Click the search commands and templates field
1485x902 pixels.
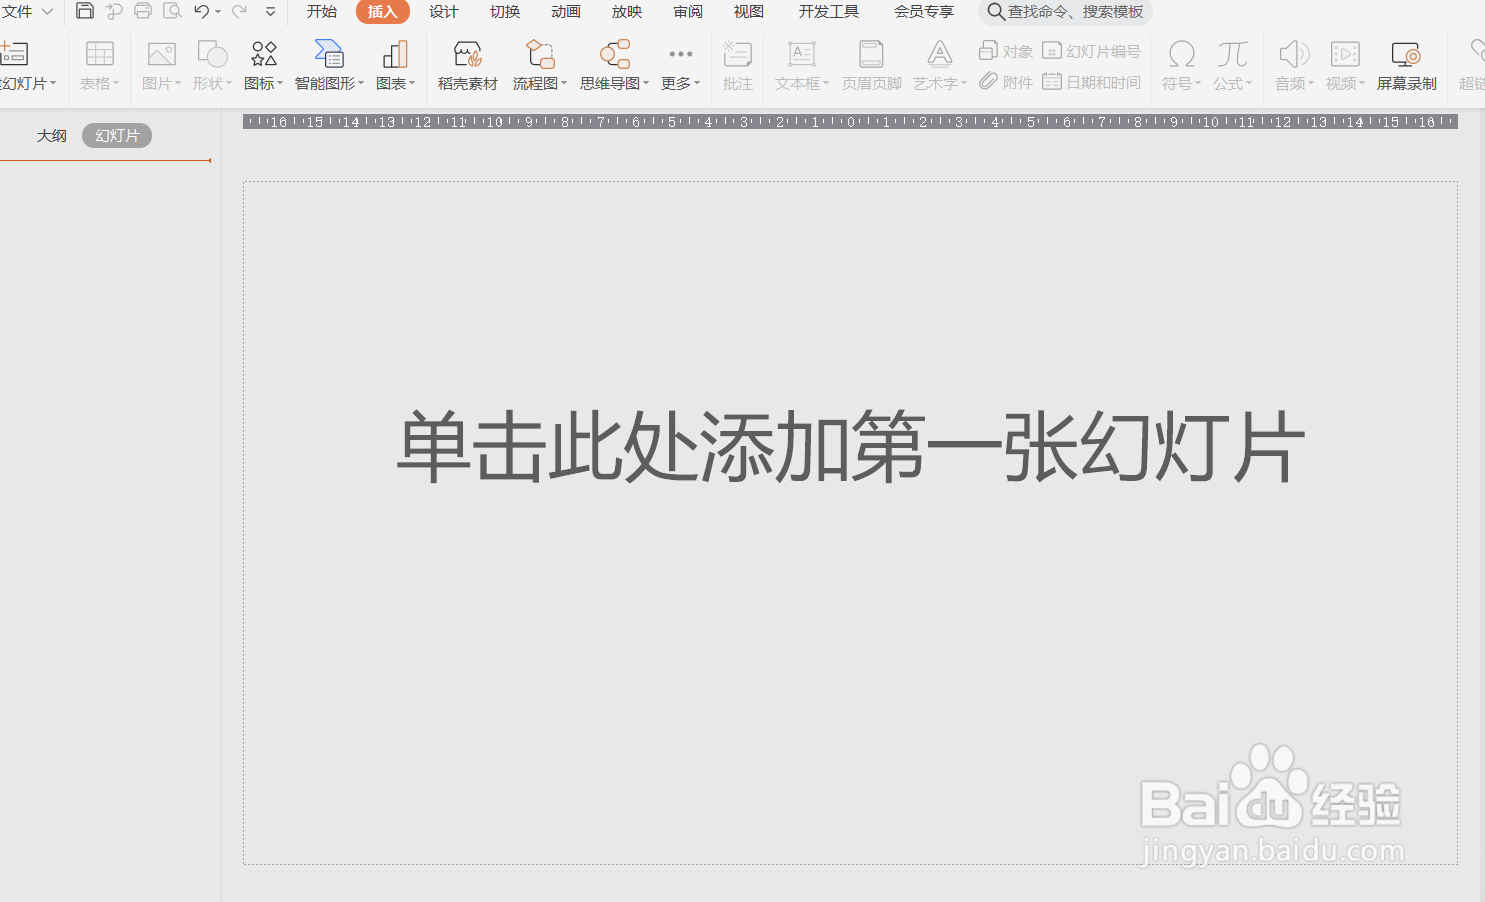[x=1065, y=12]
